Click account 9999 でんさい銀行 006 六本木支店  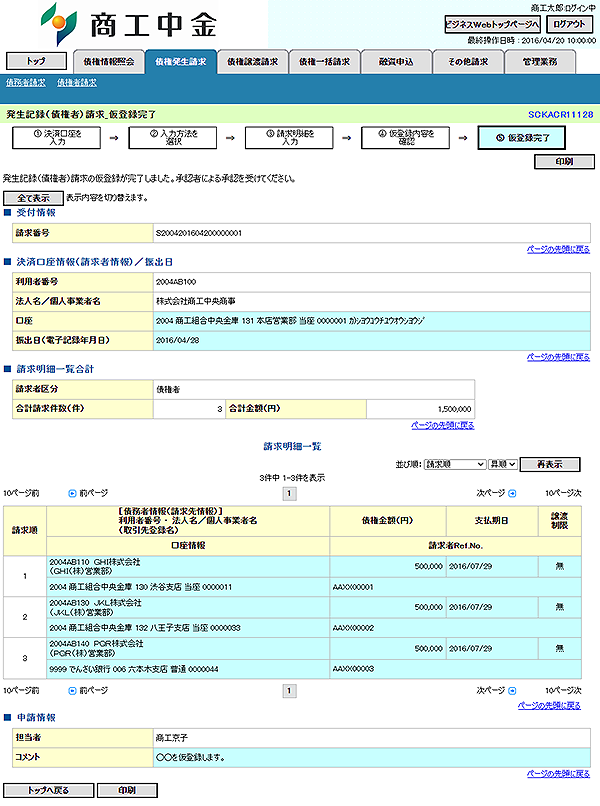pyautogui.click(x=134, y=669)
